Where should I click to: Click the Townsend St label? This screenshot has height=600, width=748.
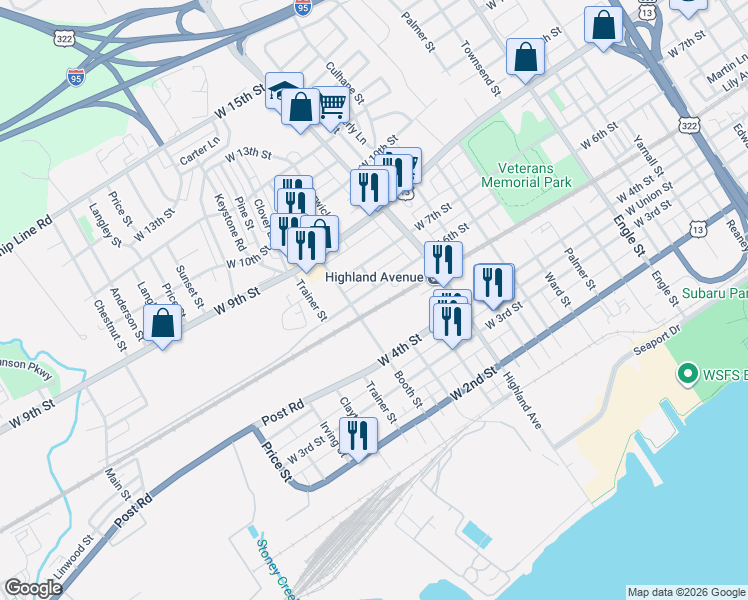coord(481,68)
